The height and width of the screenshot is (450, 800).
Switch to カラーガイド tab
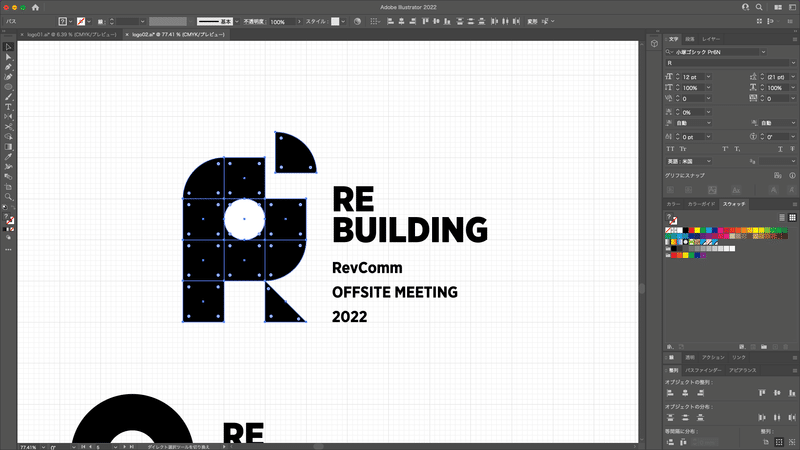702,204
